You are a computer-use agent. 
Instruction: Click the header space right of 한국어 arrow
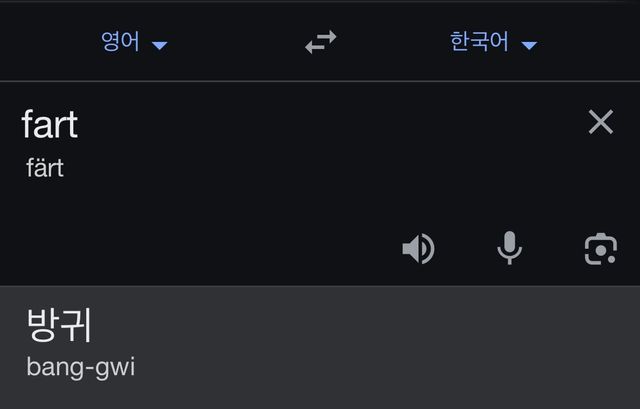(595, 42)
